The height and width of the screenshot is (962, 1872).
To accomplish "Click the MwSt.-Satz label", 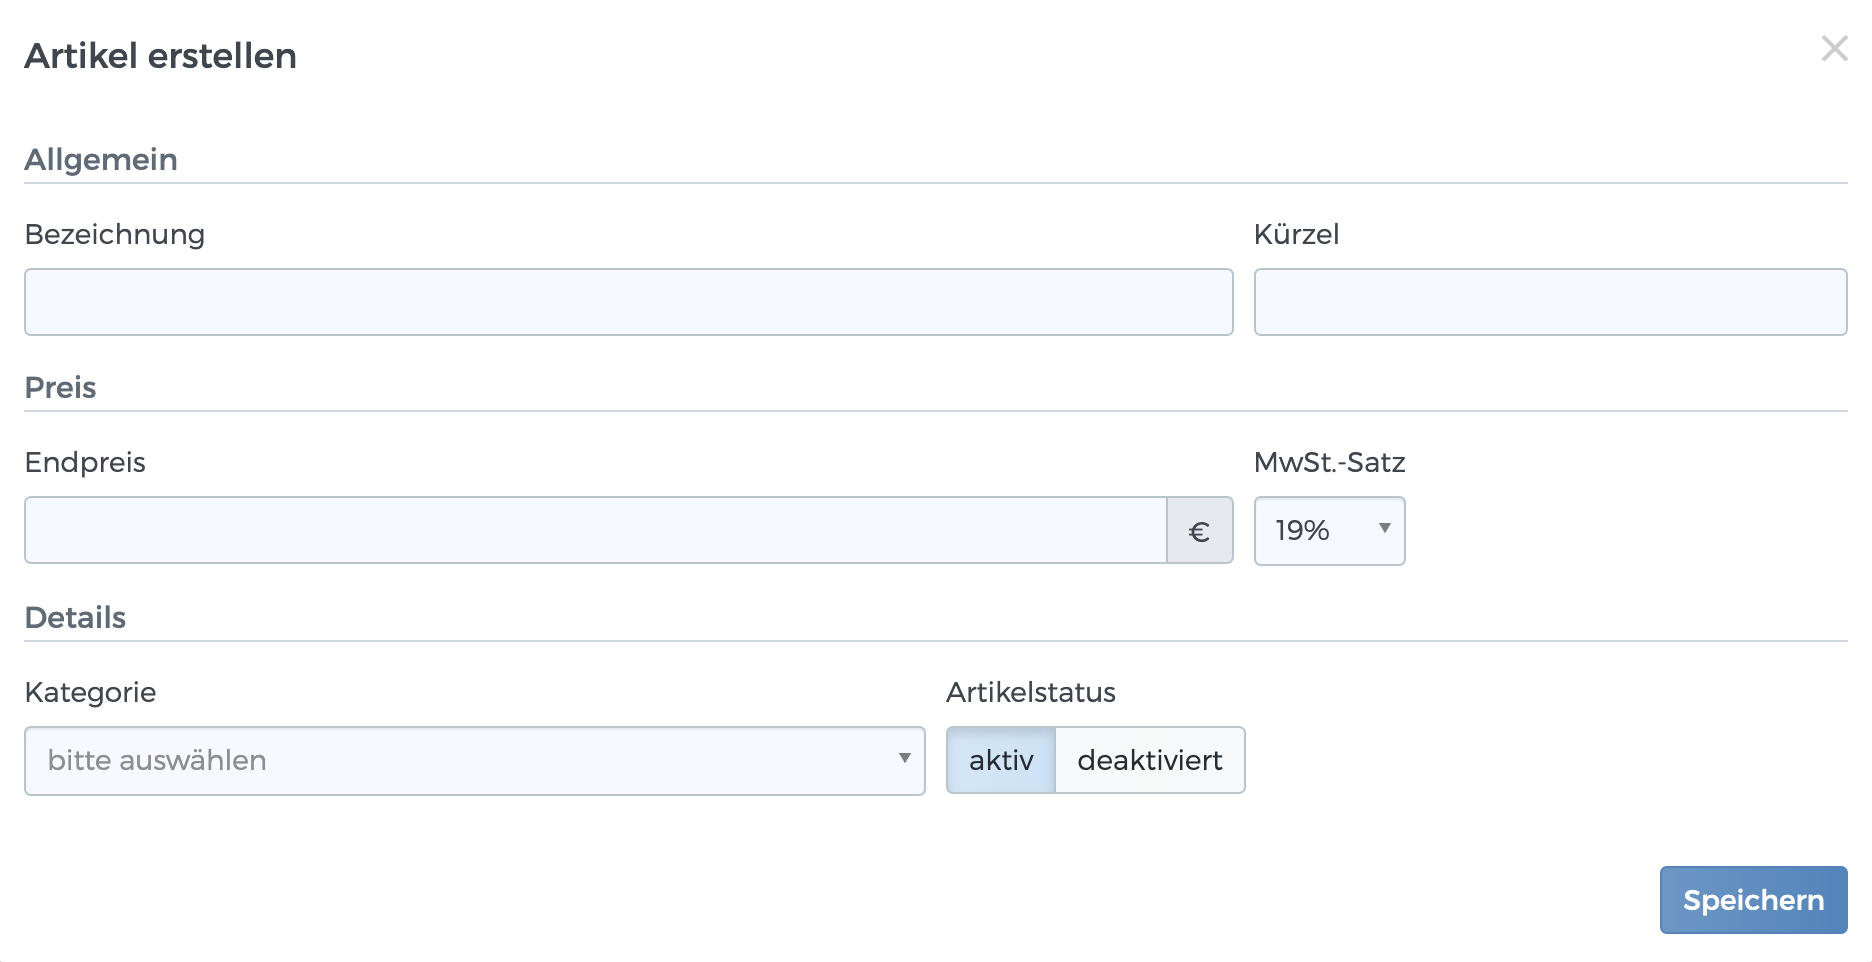I will (1328, 463).
